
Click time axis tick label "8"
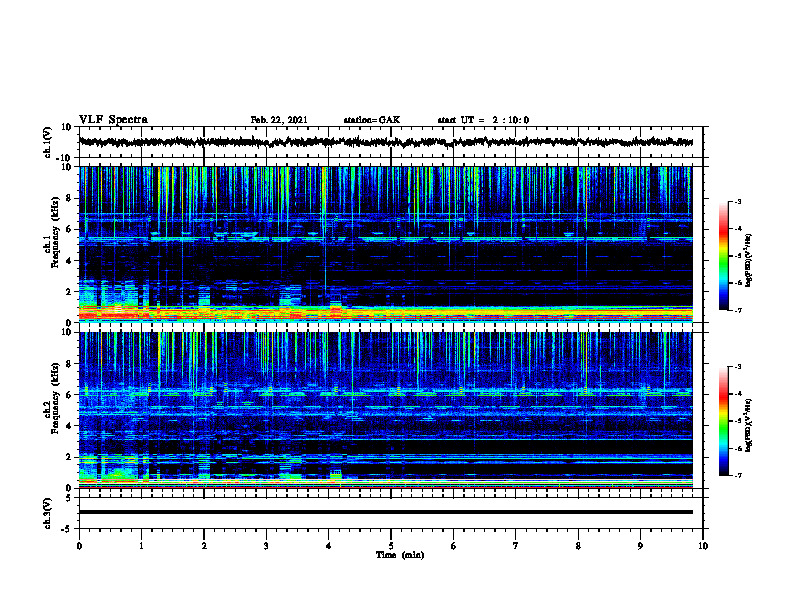click(x=578, y=546)
